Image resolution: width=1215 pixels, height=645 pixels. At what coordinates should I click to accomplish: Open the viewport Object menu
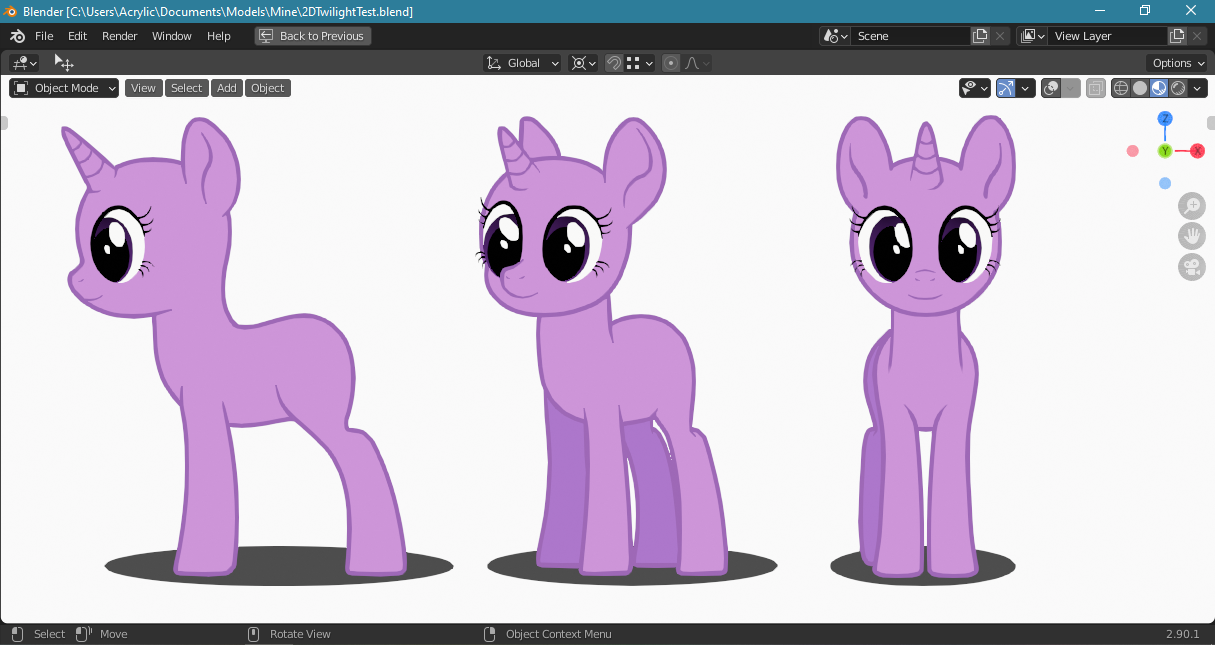pyautogui.click(x=267, y=88)
